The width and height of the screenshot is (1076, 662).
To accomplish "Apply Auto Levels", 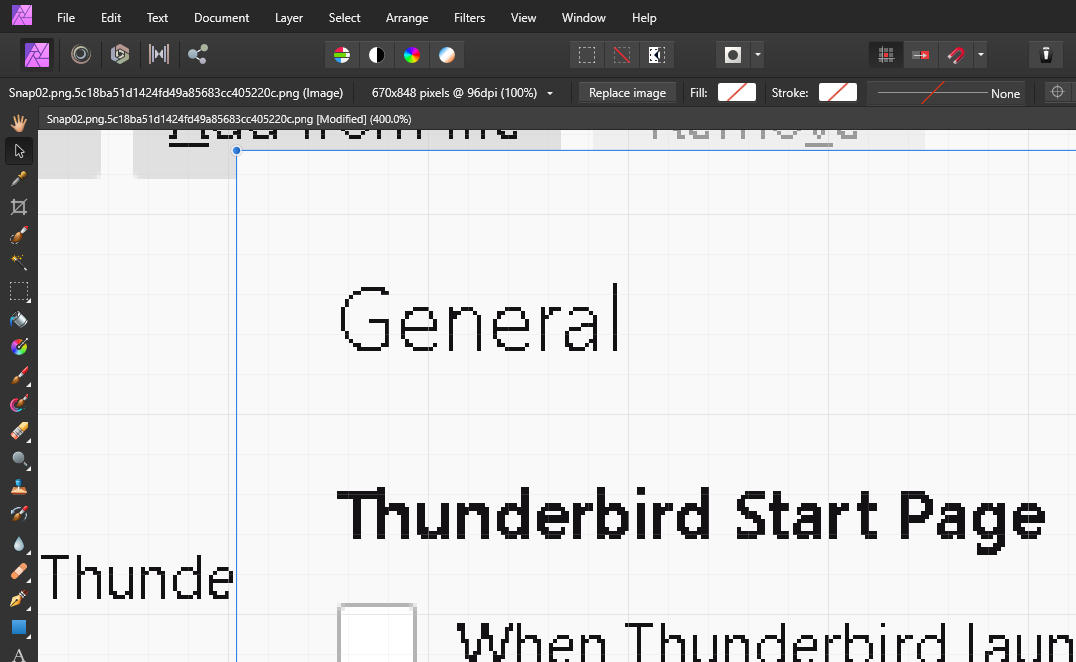I will pyautogui.click(x=342, y=56).
